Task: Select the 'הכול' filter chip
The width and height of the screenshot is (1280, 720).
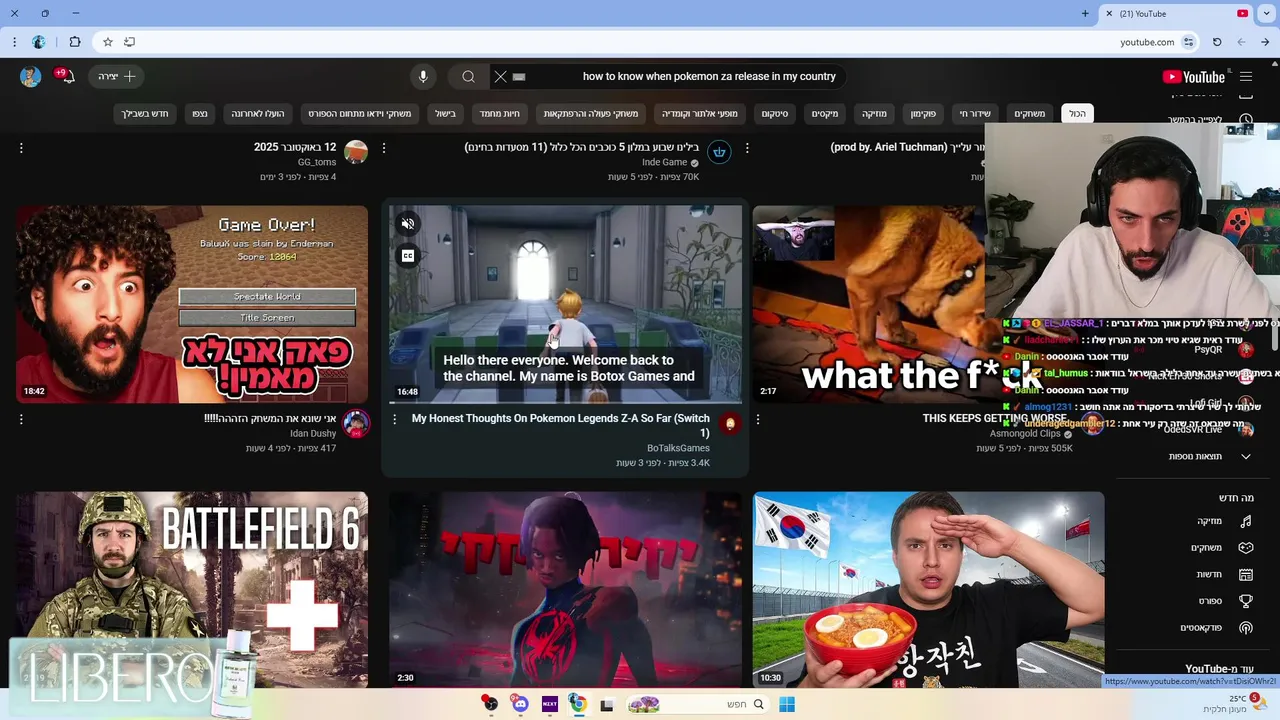Action: coord(1077,114)
